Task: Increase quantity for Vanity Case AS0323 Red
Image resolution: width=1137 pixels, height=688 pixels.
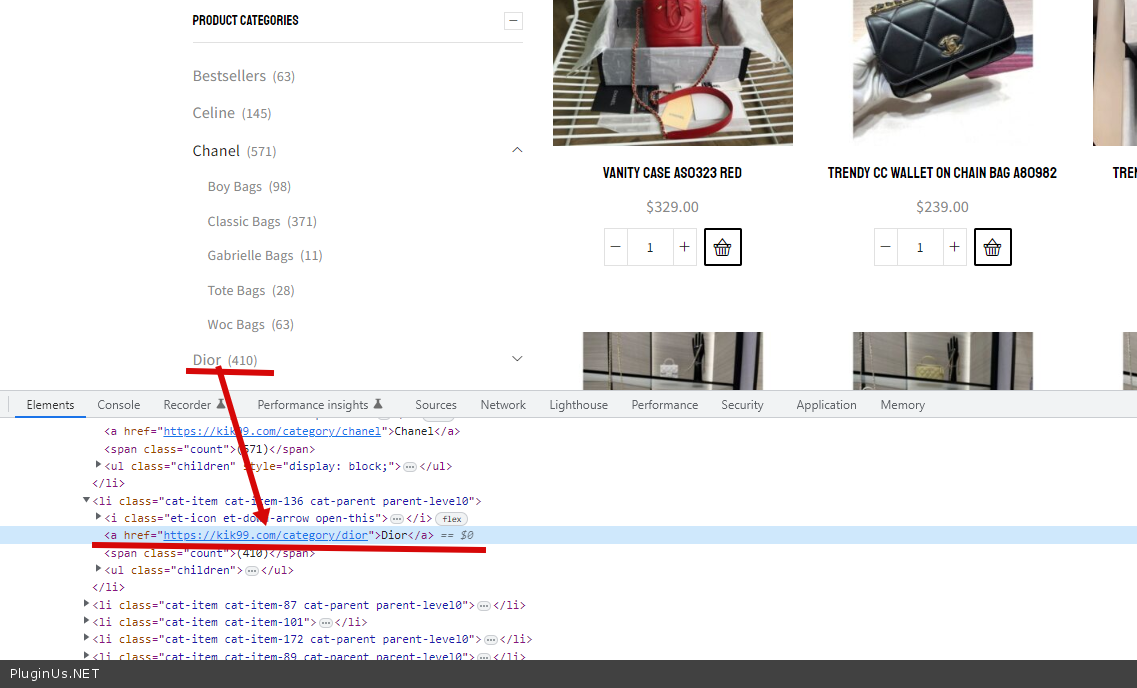Action: click(x=684, y=247)
